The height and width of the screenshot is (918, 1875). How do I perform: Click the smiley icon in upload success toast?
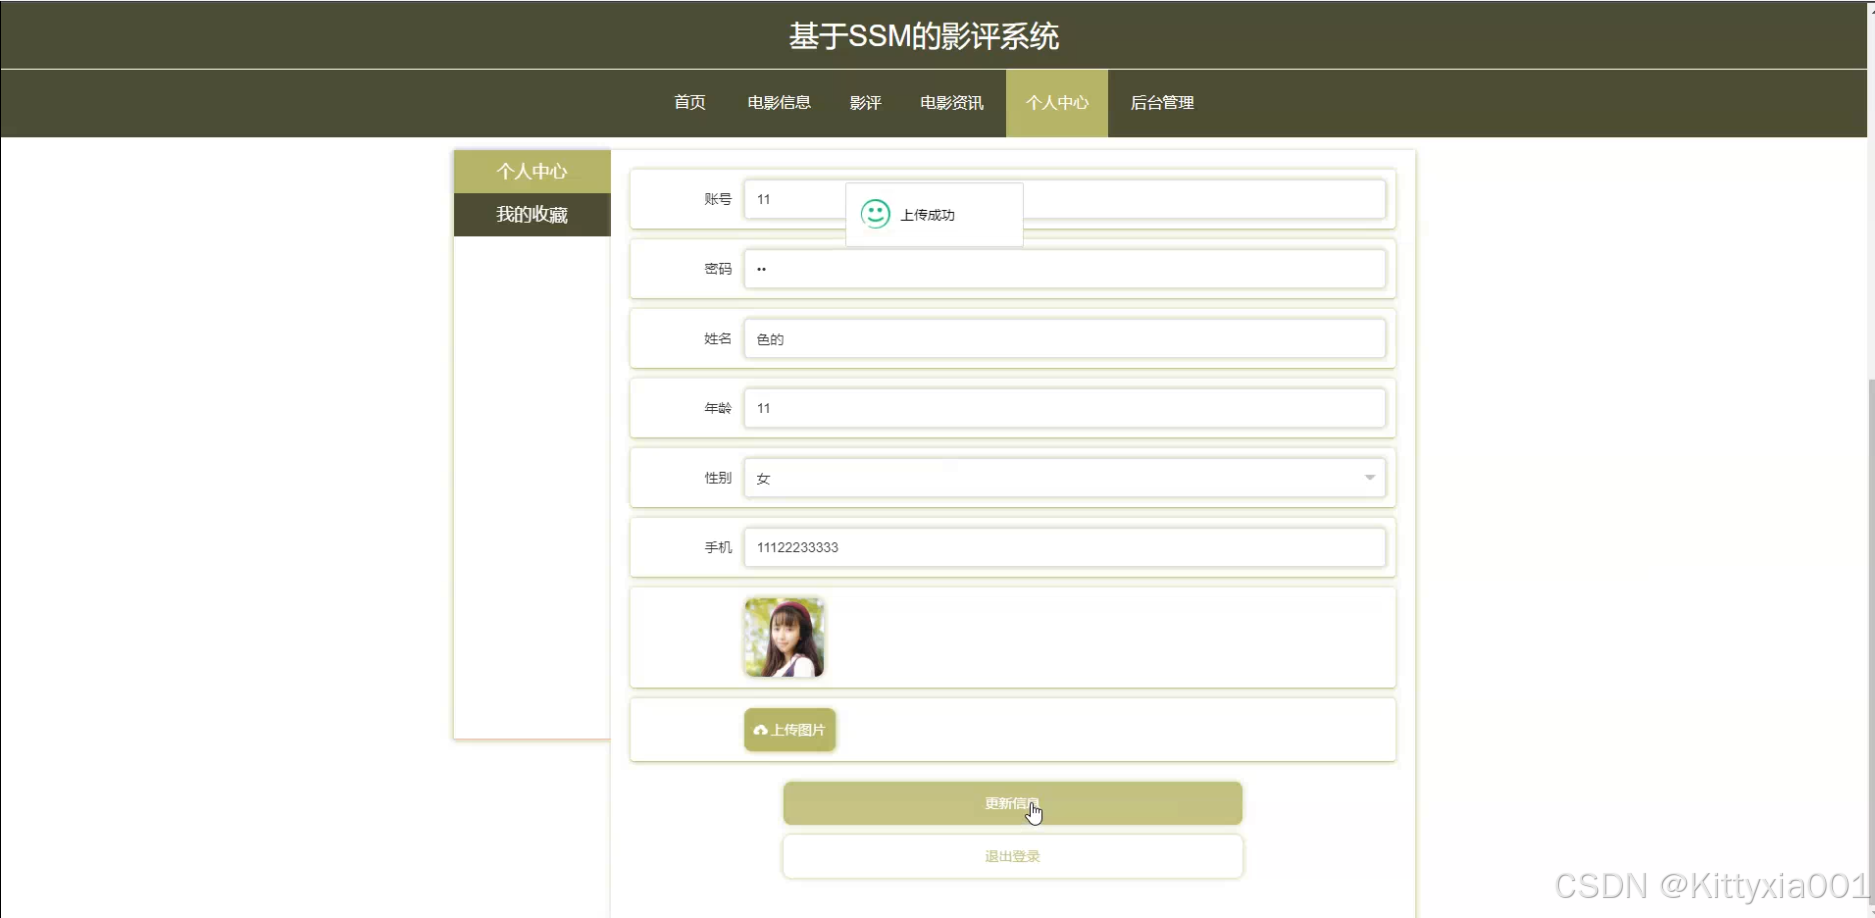[x=875, y=213]
